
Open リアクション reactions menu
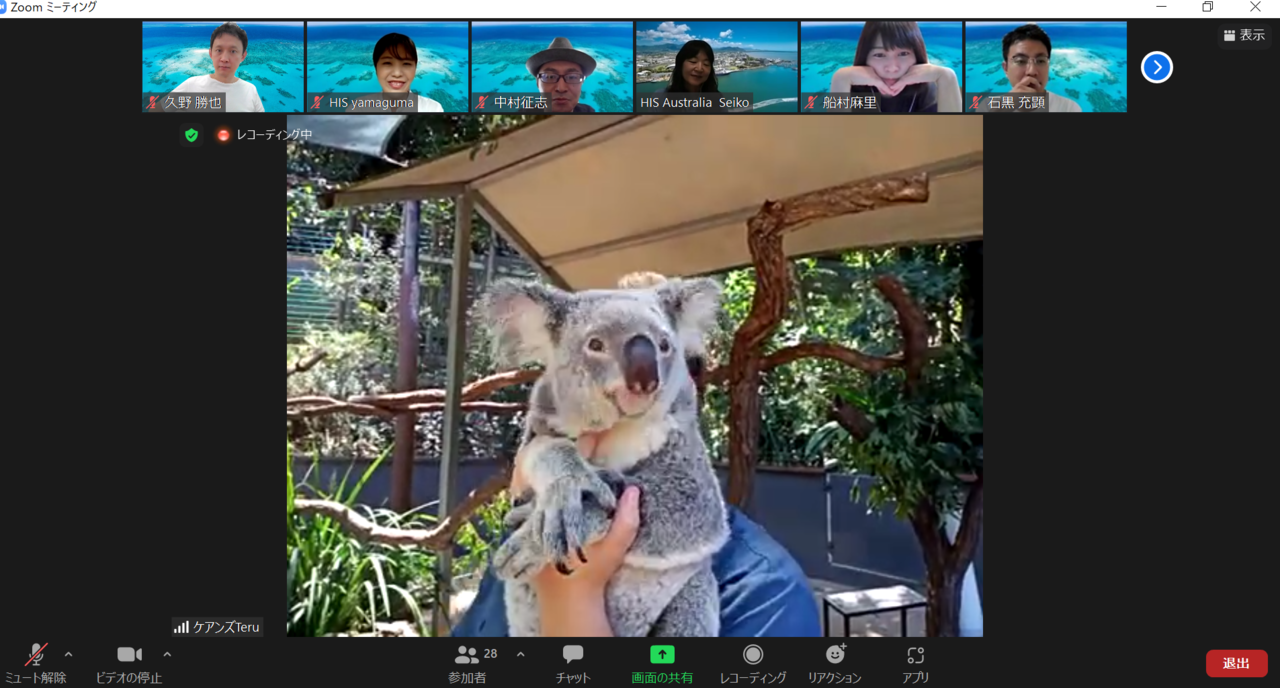tap(835, 663)
